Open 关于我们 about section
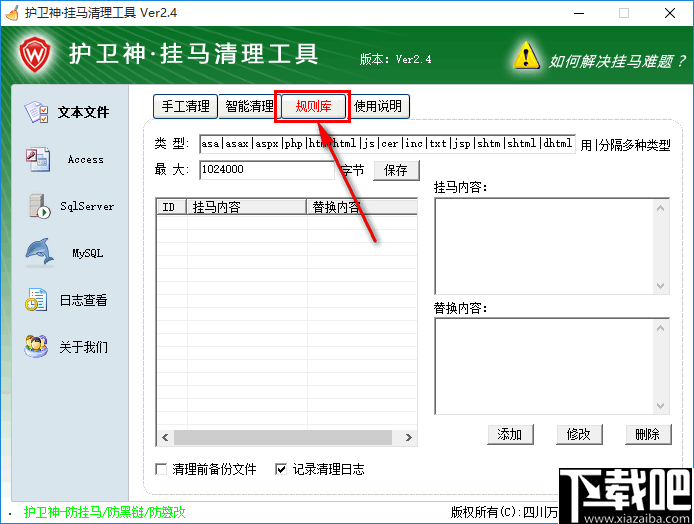Image resolution: width=694 pixels, height=524 pixels. 84,347
